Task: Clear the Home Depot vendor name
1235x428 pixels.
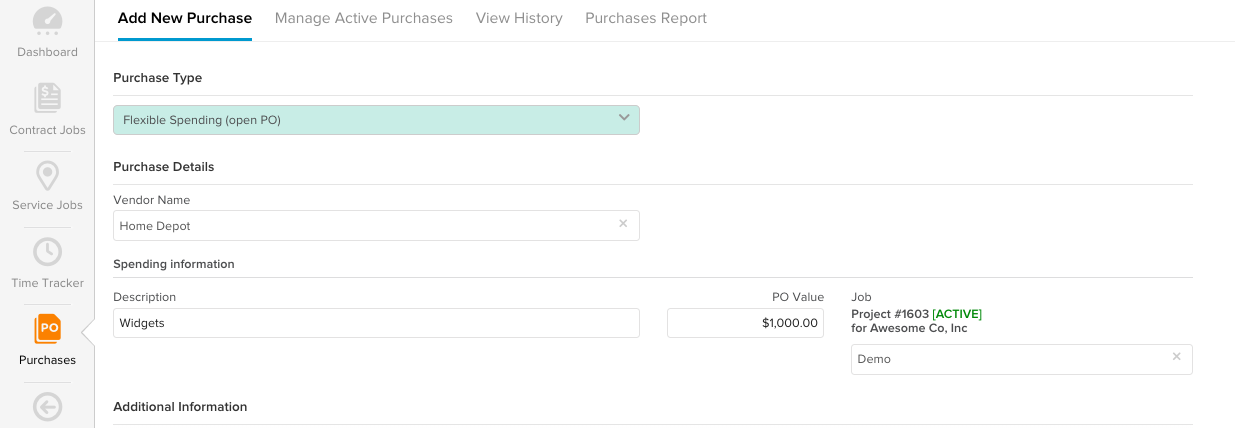Action: pos(623,224)
